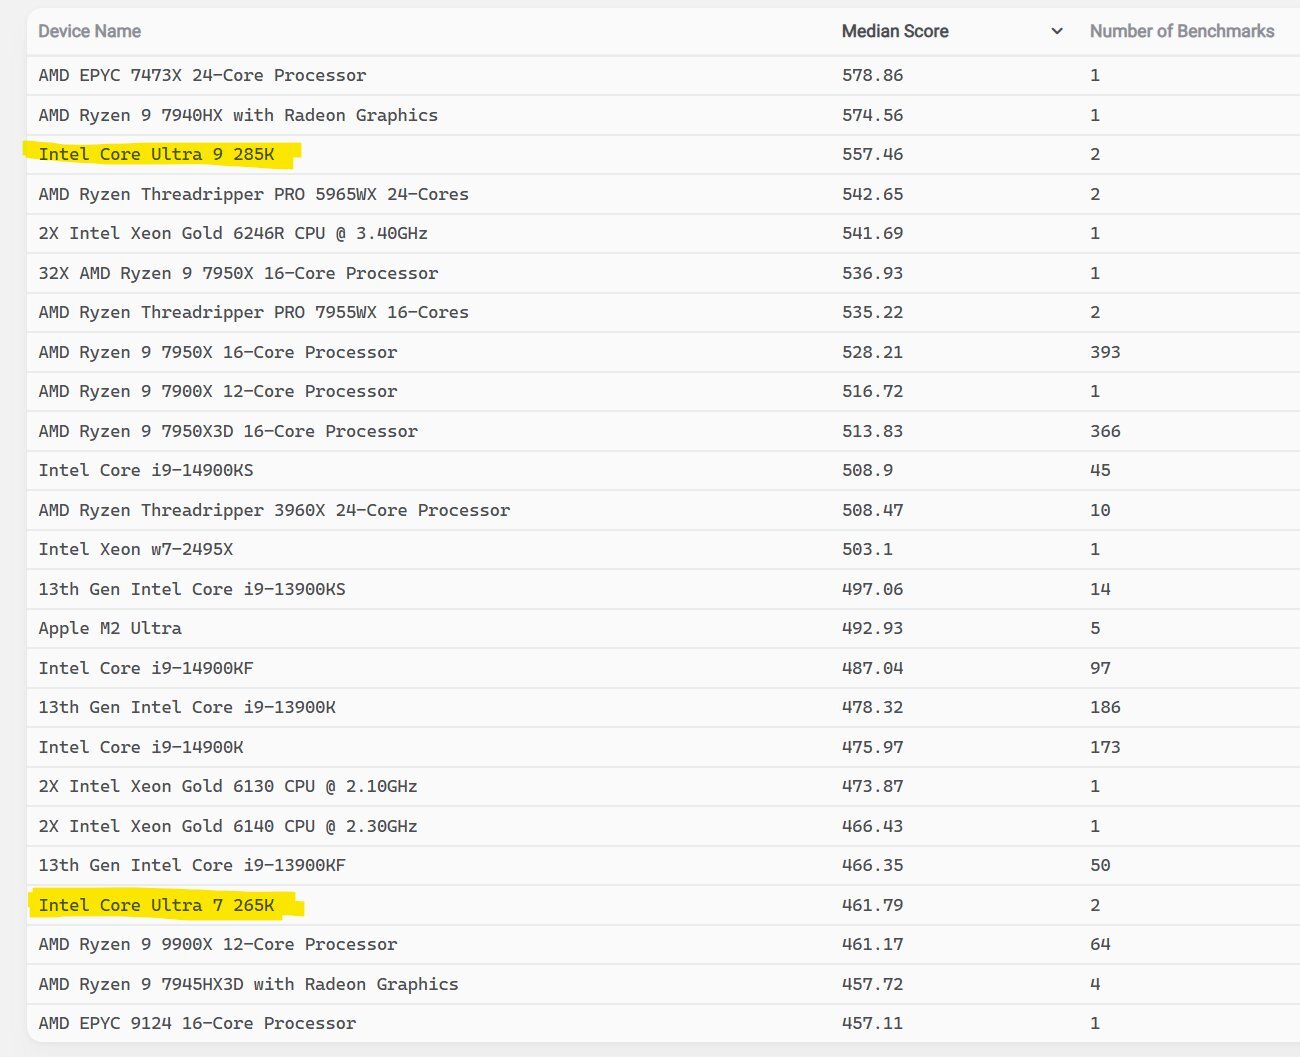Screen dimensions: 1300x1057
Task: Open 13th Gen Intel Core i9-13900K entry
Action: coord(187,707)
